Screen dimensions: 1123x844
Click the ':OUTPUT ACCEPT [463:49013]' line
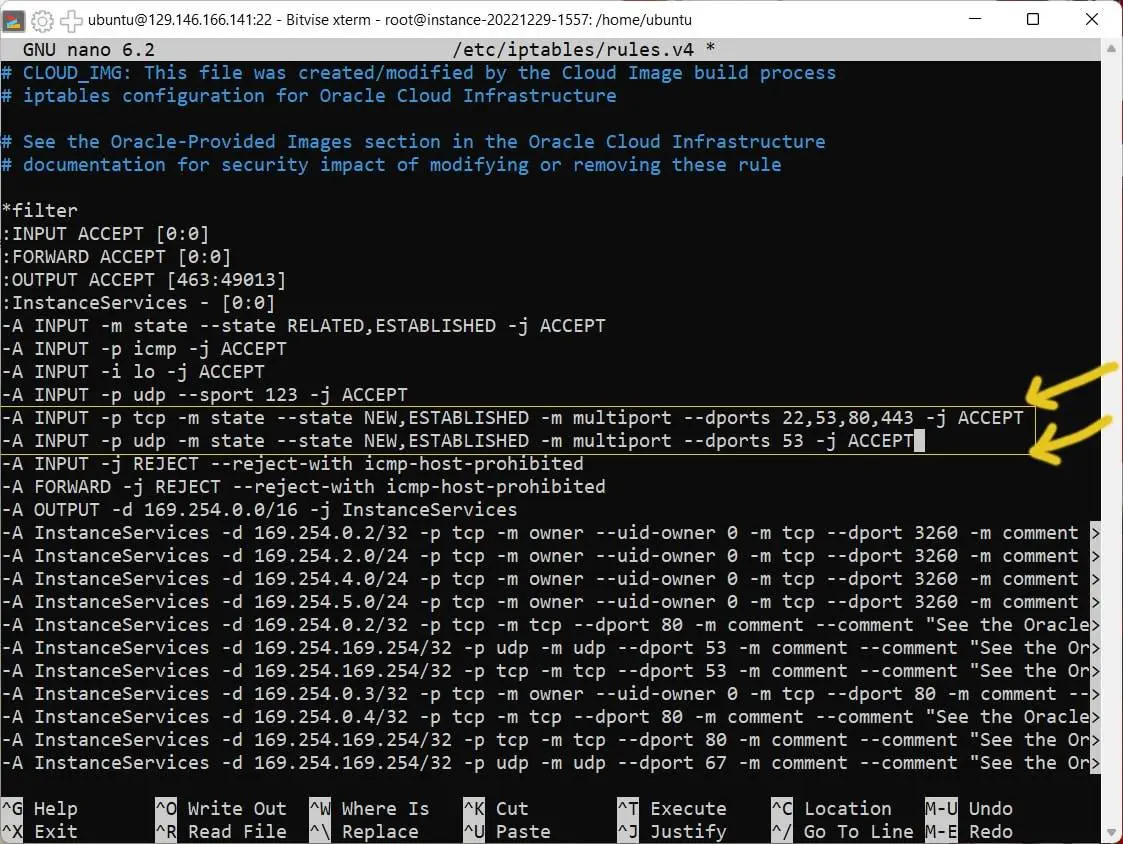[x=144, y=279]
